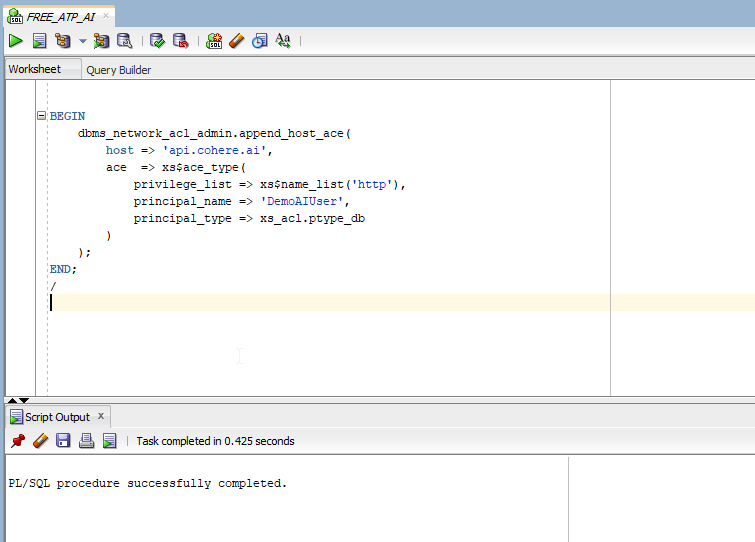
Task: Select the FREE_ATP_AI connection tab
Action: 60,17
